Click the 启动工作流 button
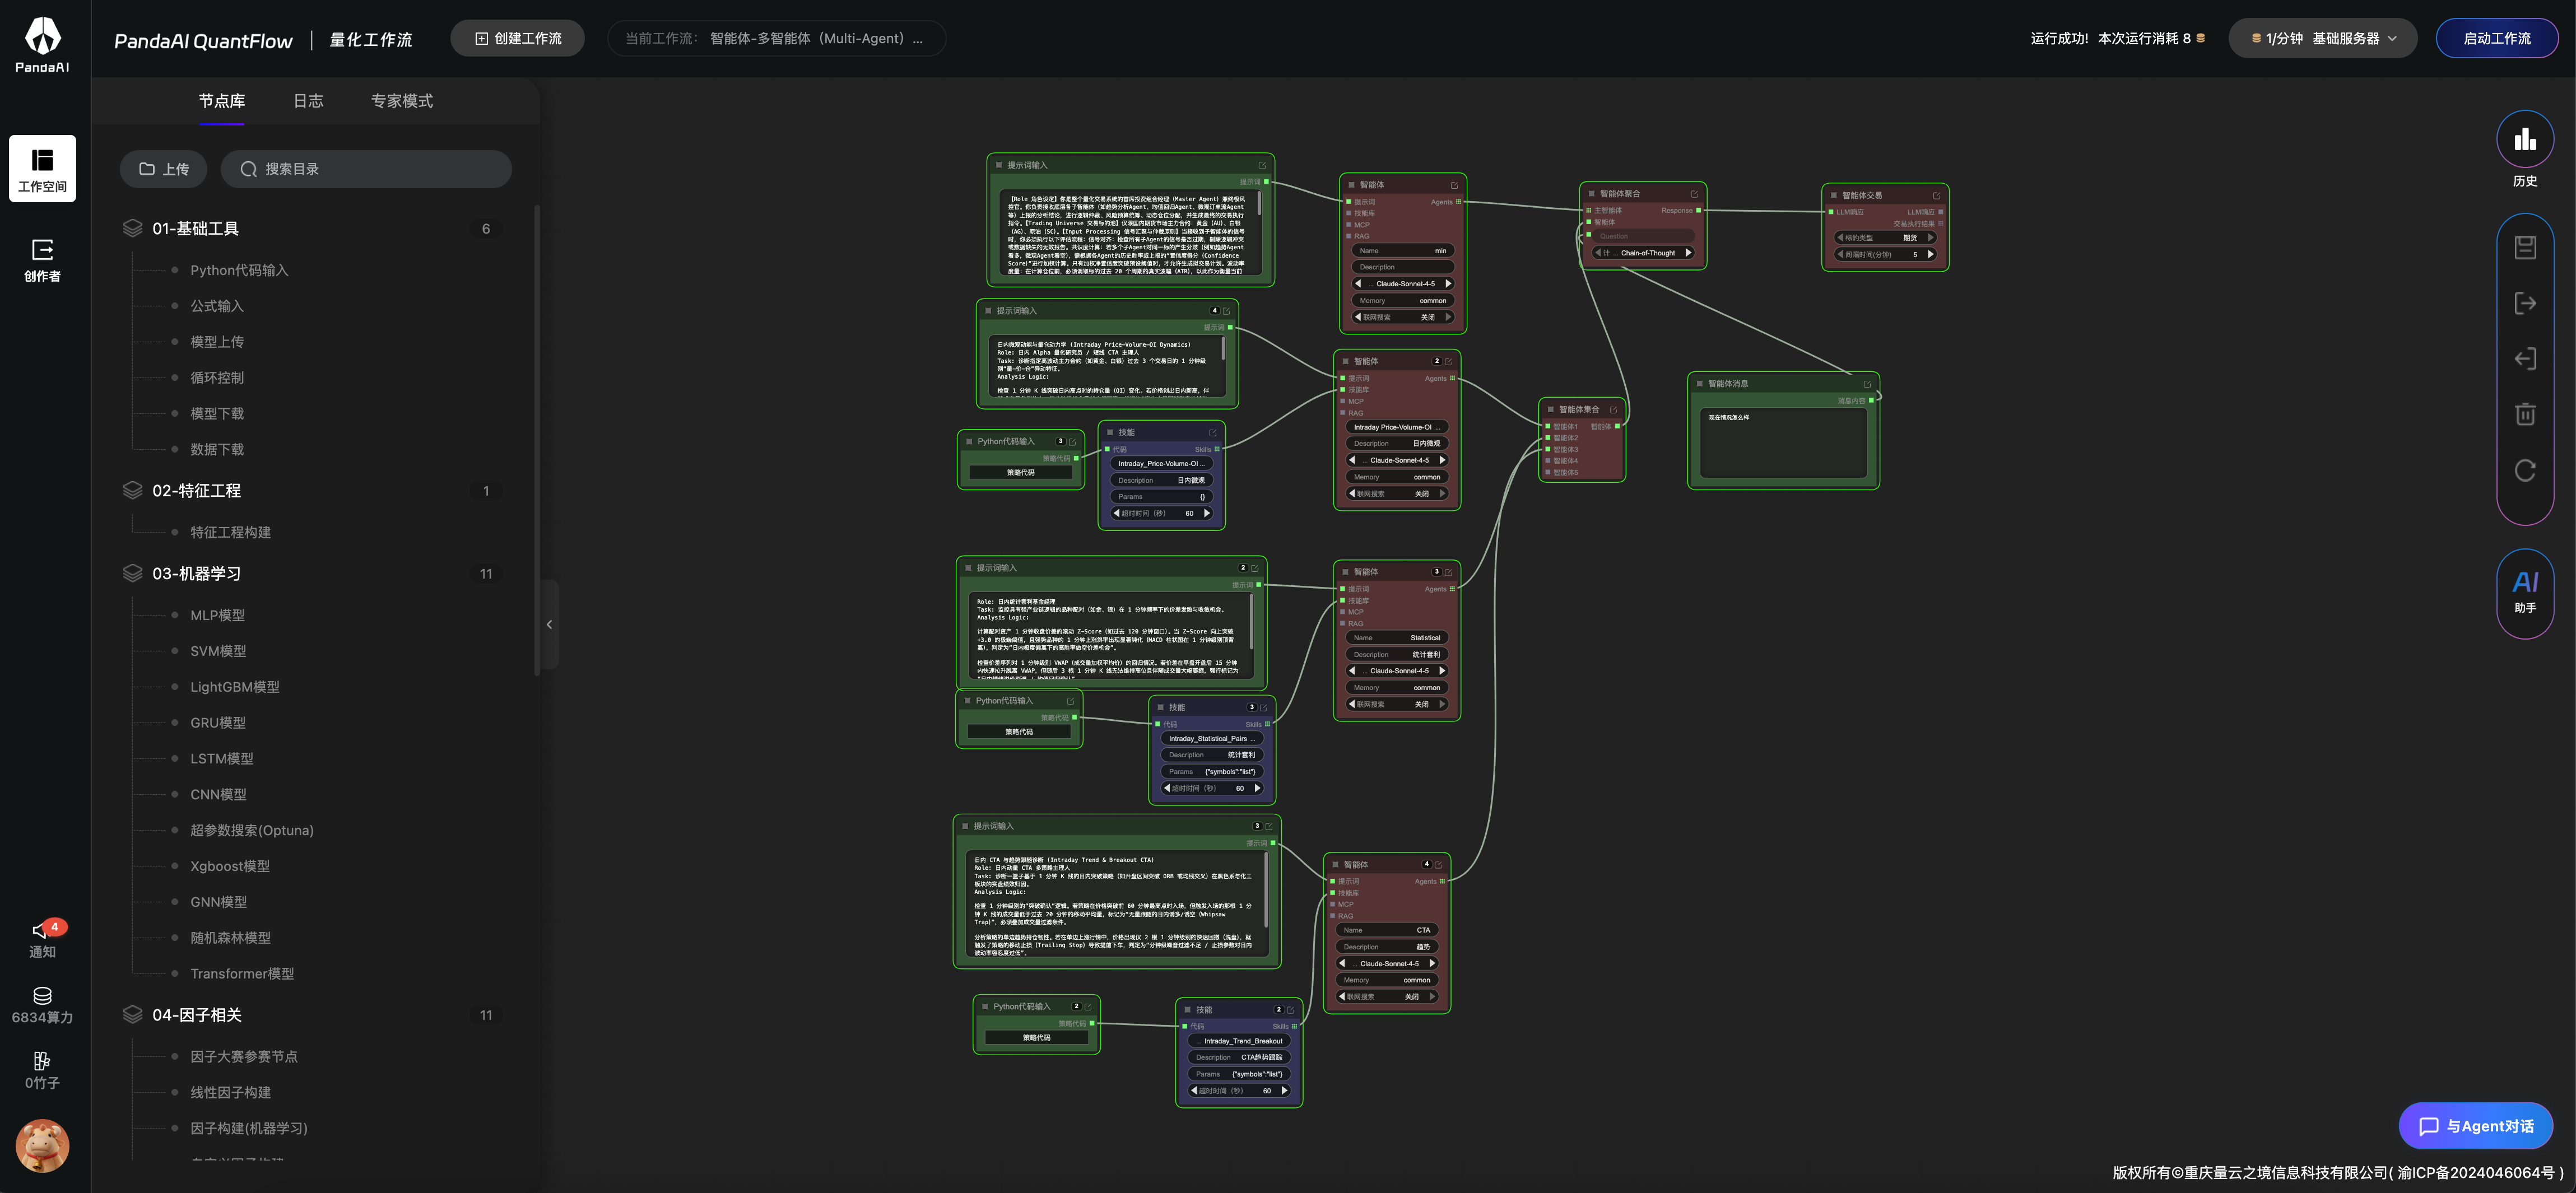Viewport: 2576px width, 1193px height. coord(2496,39)
